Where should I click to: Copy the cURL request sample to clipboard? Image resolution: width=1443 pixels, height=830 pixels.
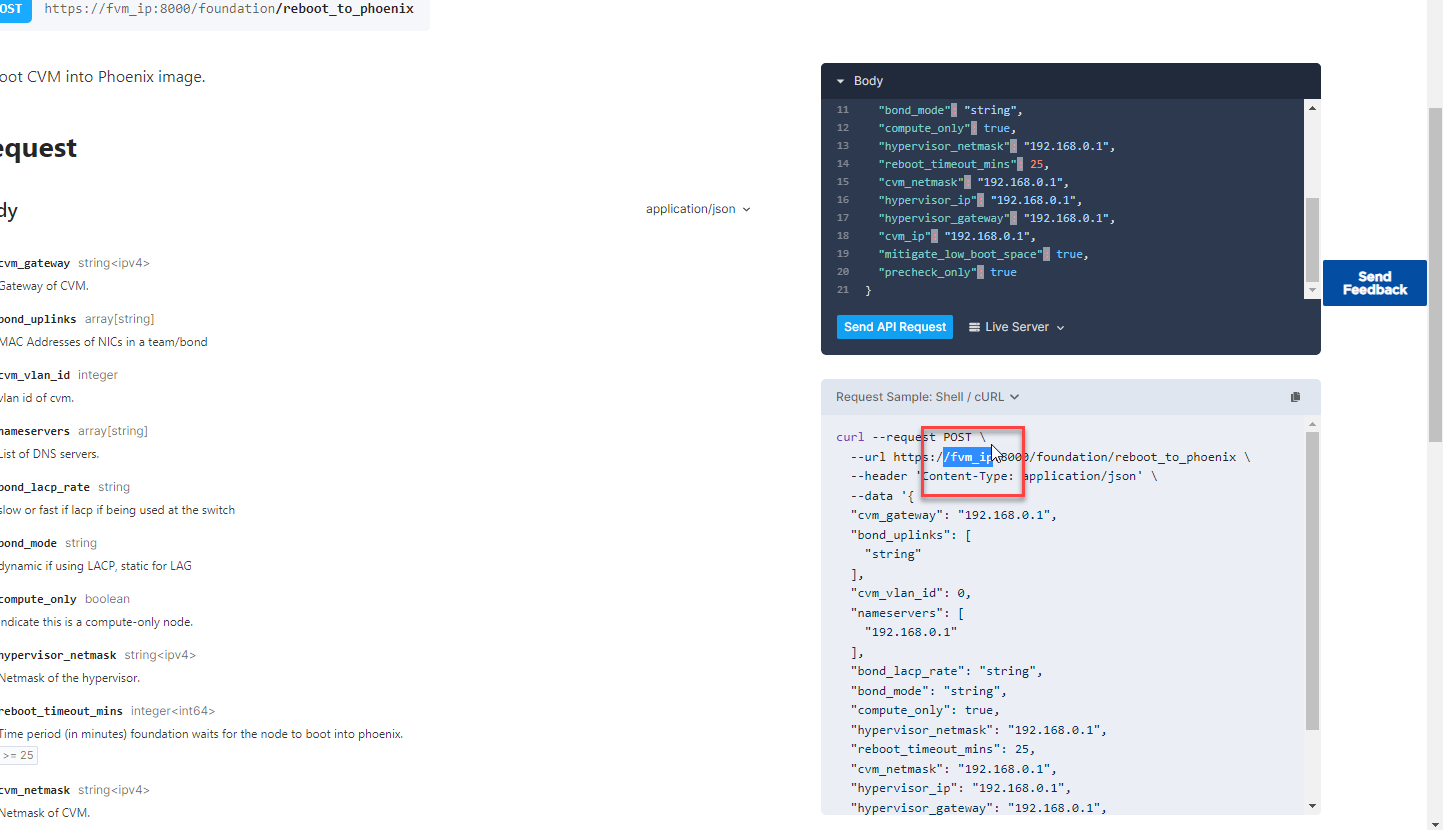[1295, 396]
